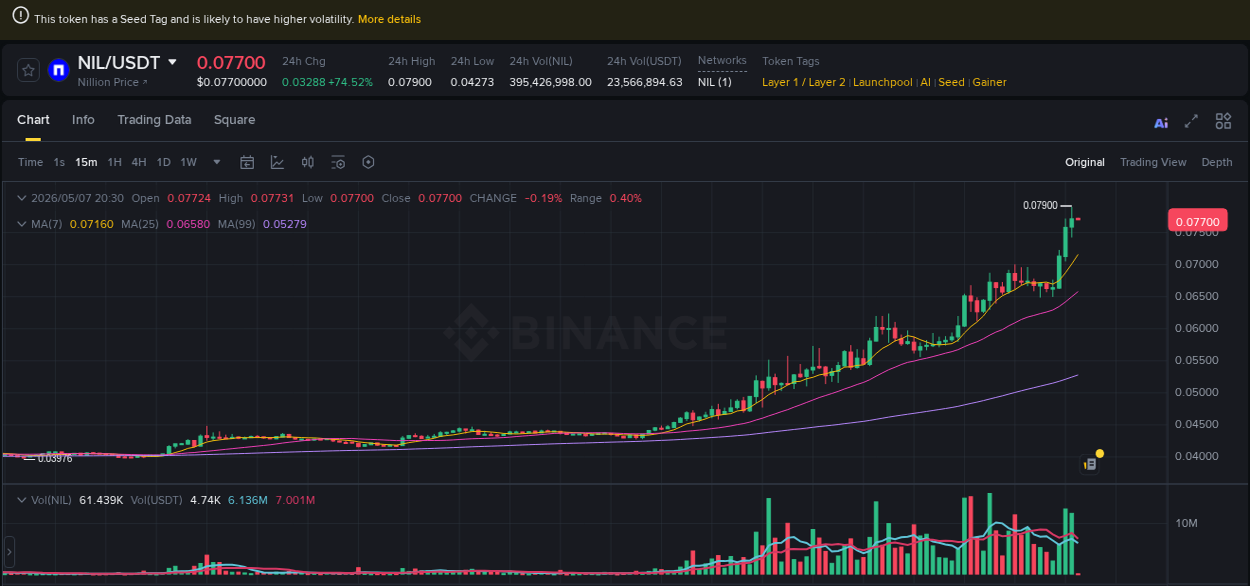Collapse the Vol(NIL) indicator row
This screenshot has width=1250, height=586.
(x=22, y=499)
